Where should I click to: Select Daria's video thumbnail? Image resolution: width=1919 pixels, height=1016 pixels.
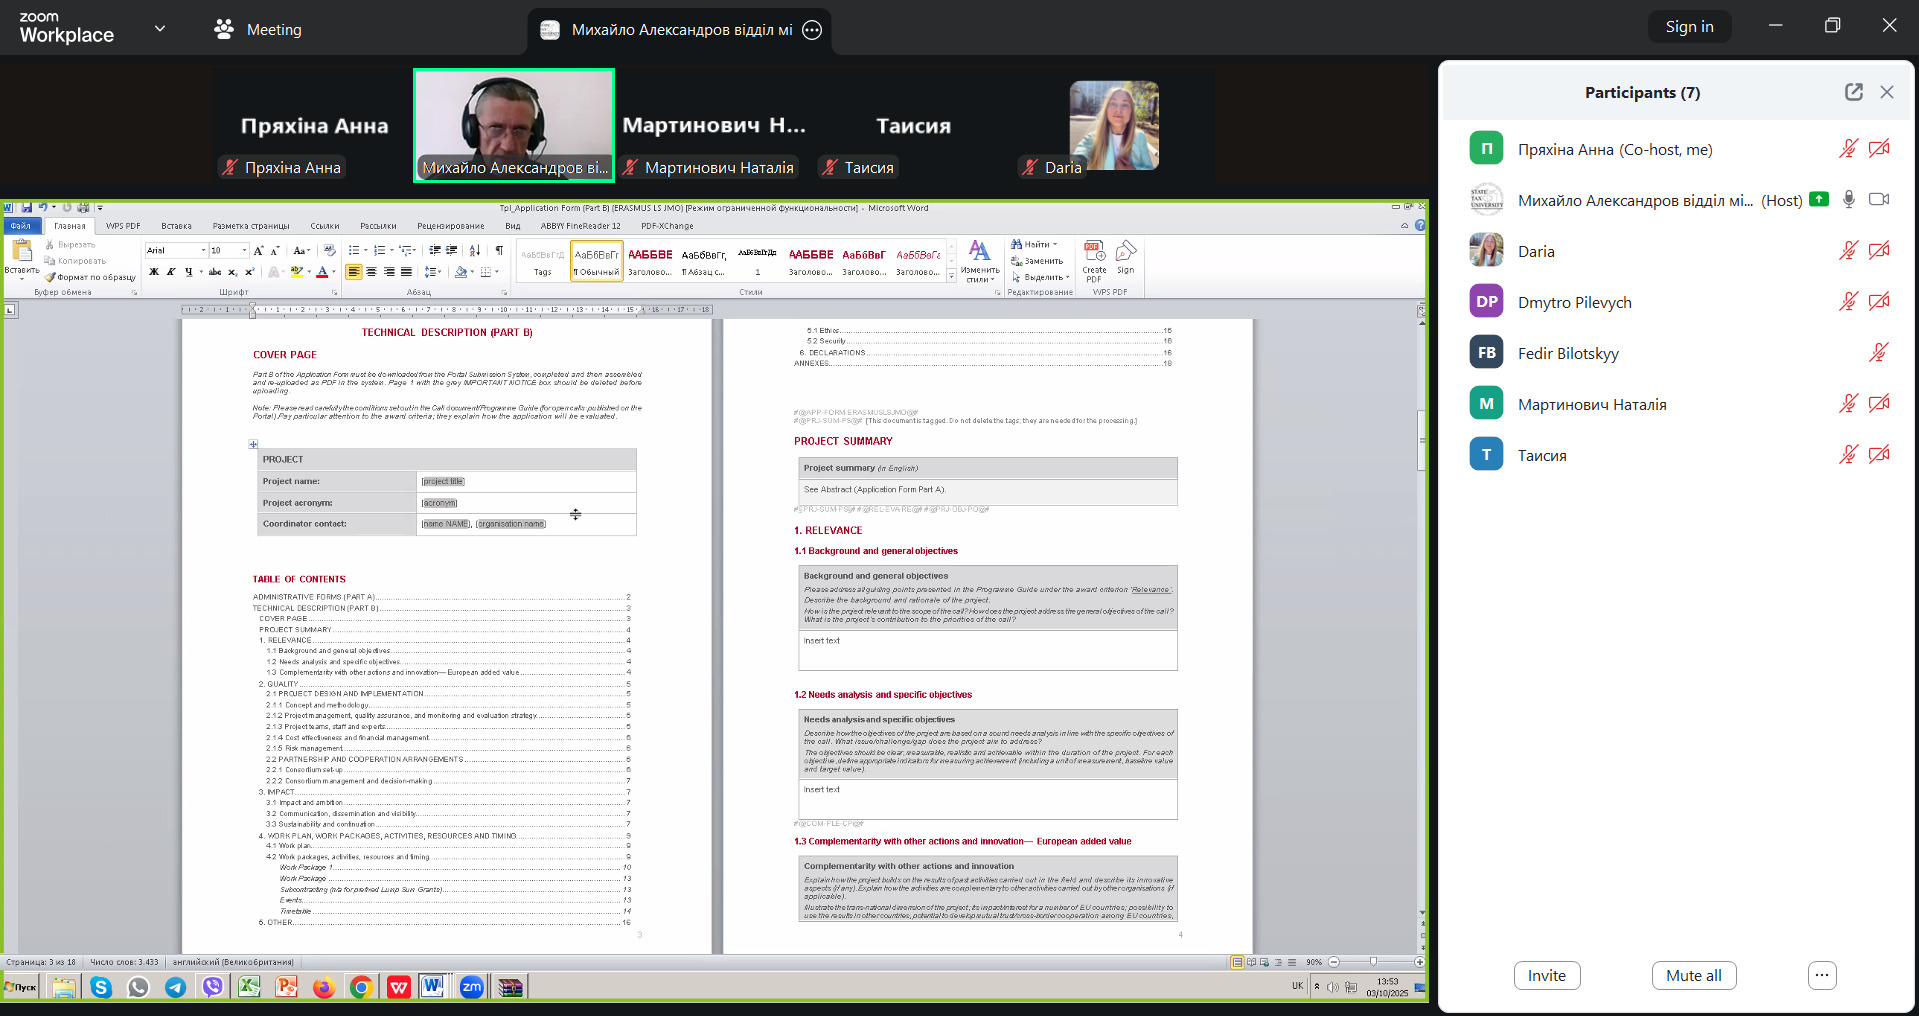(x=1113, y=126)
